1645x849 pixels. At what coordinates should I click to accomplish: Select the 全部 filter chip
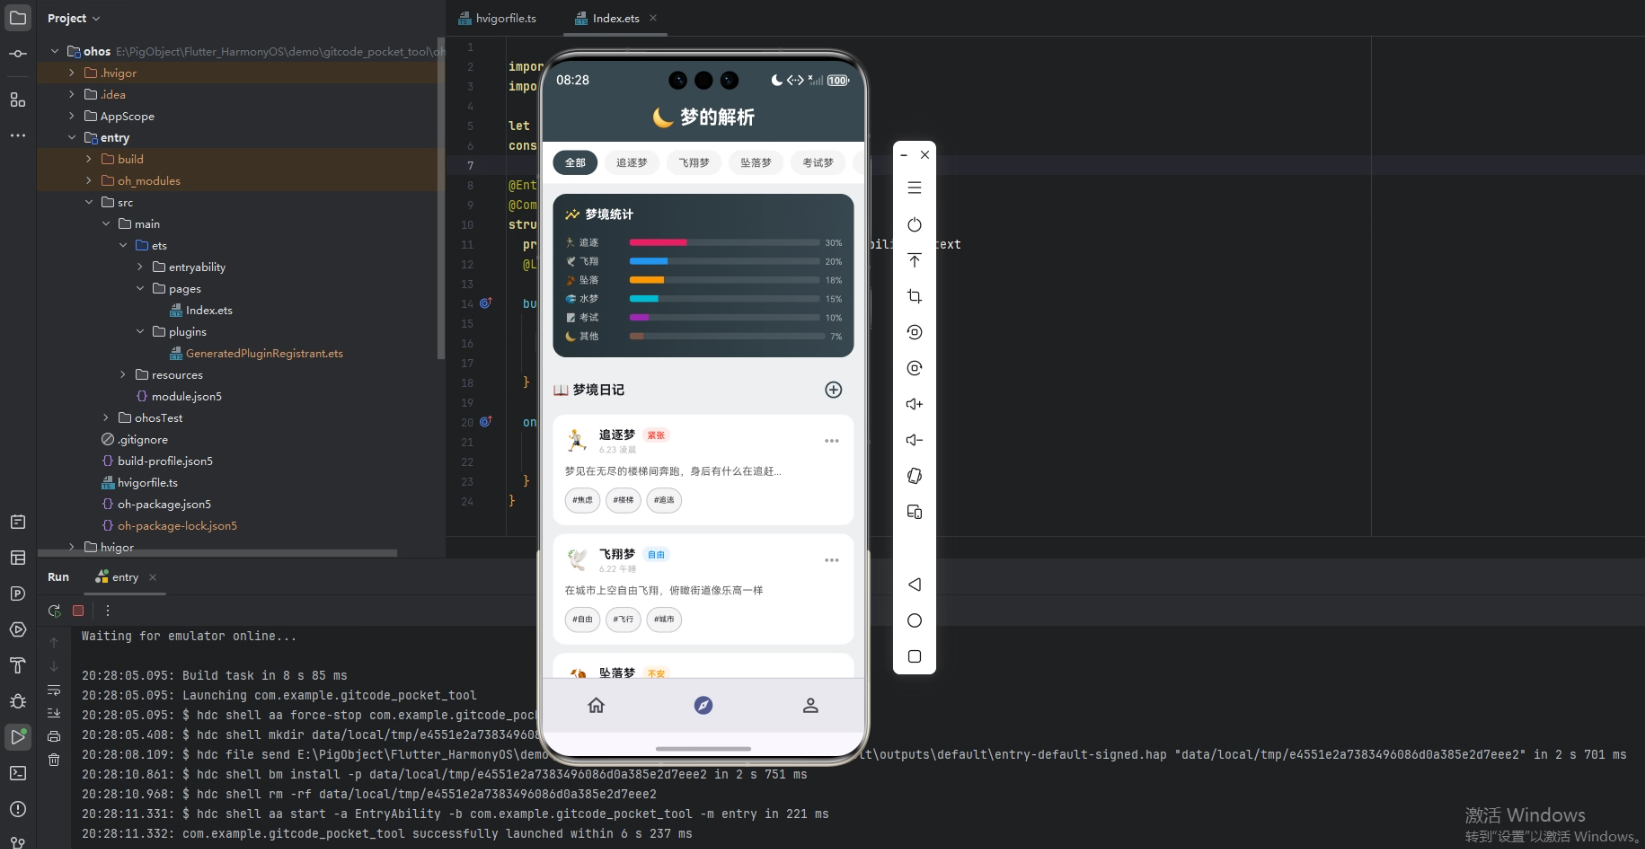coord(575,163)
